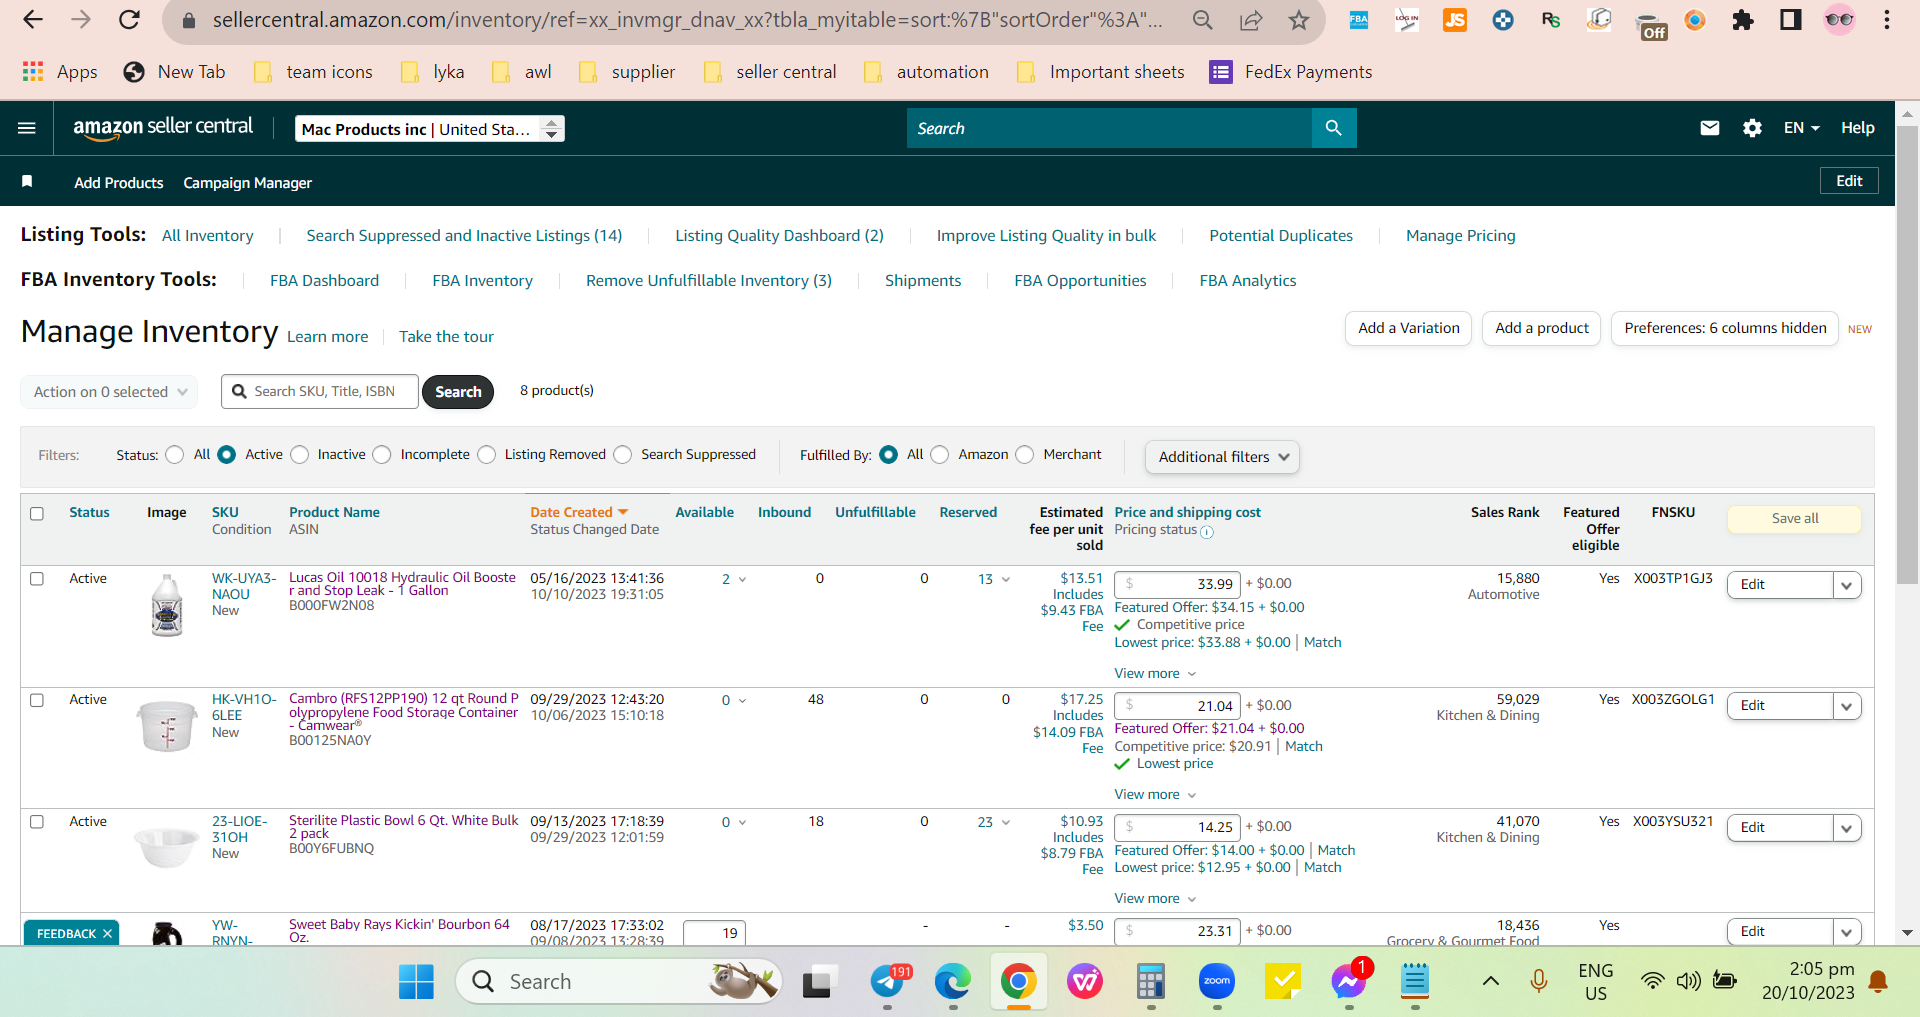Screen dimensions: 1920x1017
Task: Open Action on 0 selected dropdown
Action: [109, 392]
